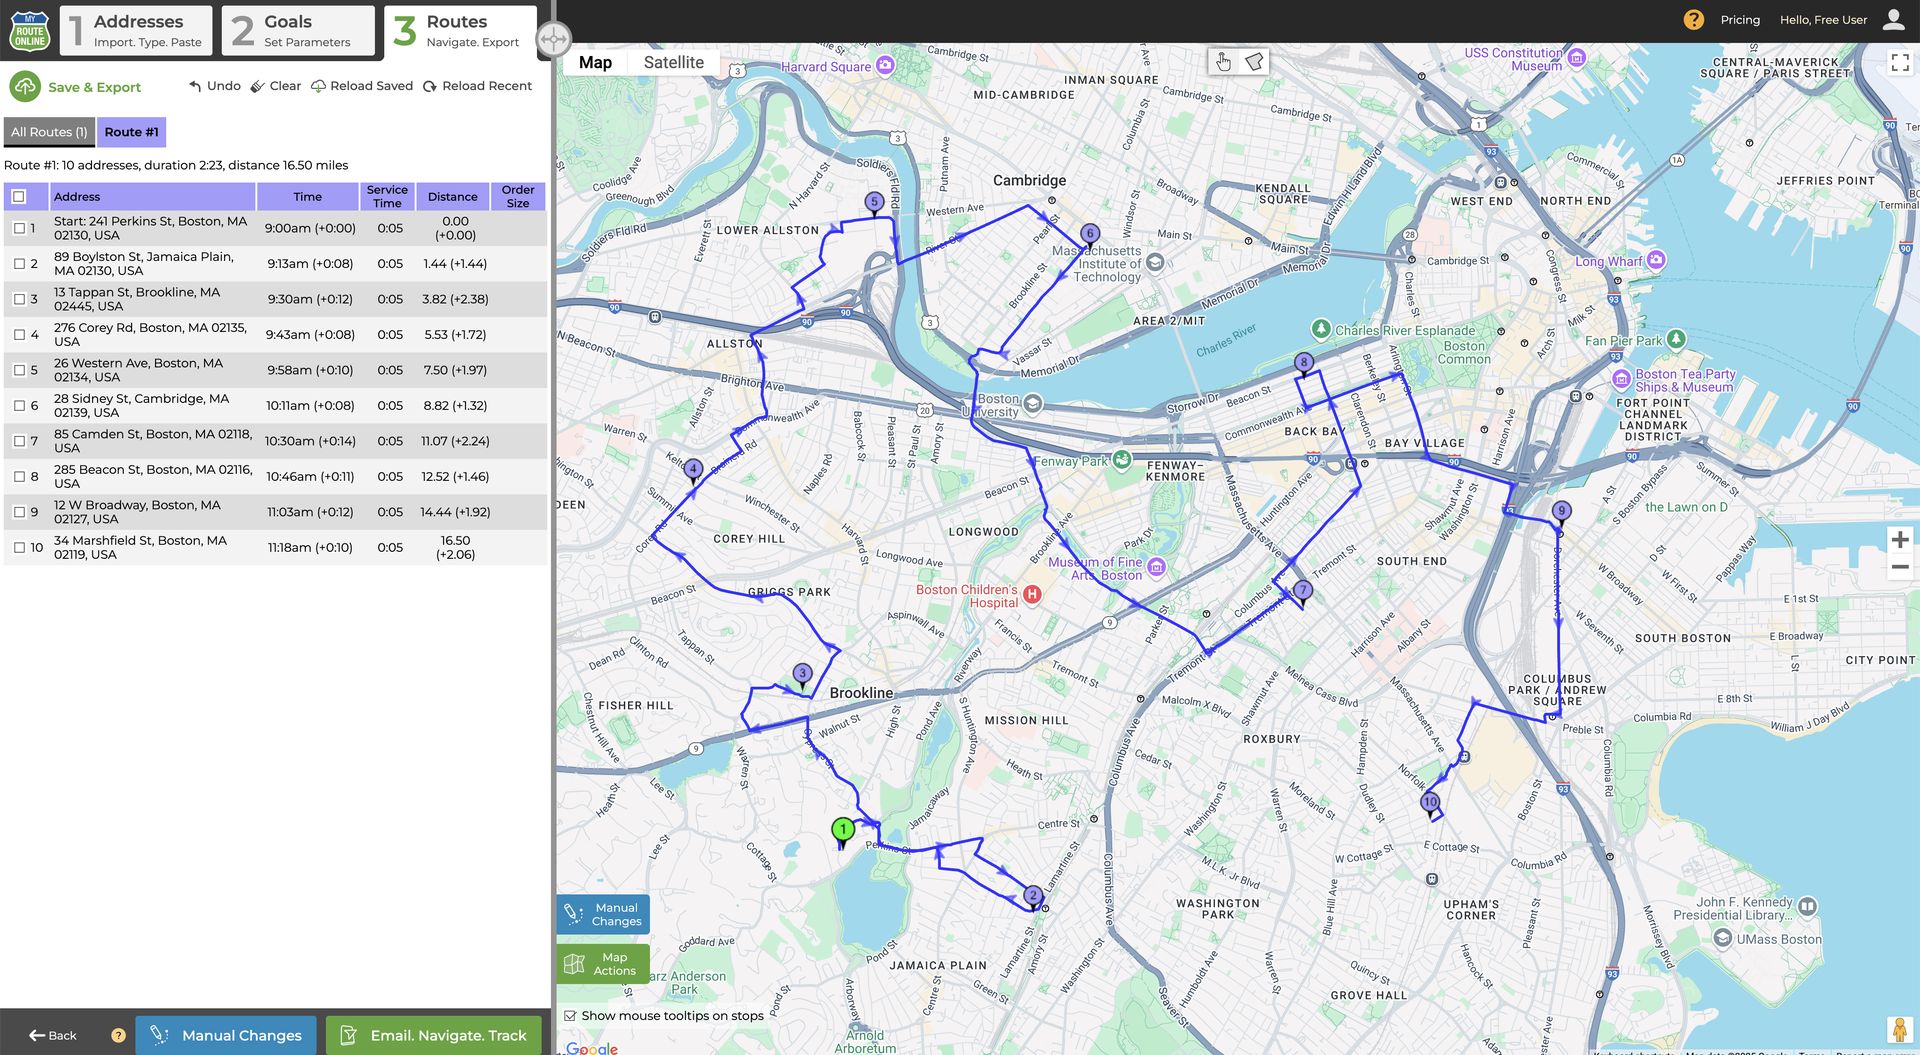Go to the Goals step
The height and width of the screenshot is (1055, 1920).
297,30
